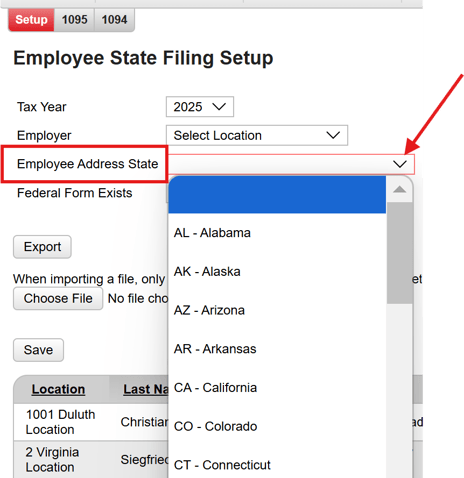Image resolution: width=464 pixels, height=478 pixels.
Task: Open the 1094 tab
Action: tap(114, 20)
